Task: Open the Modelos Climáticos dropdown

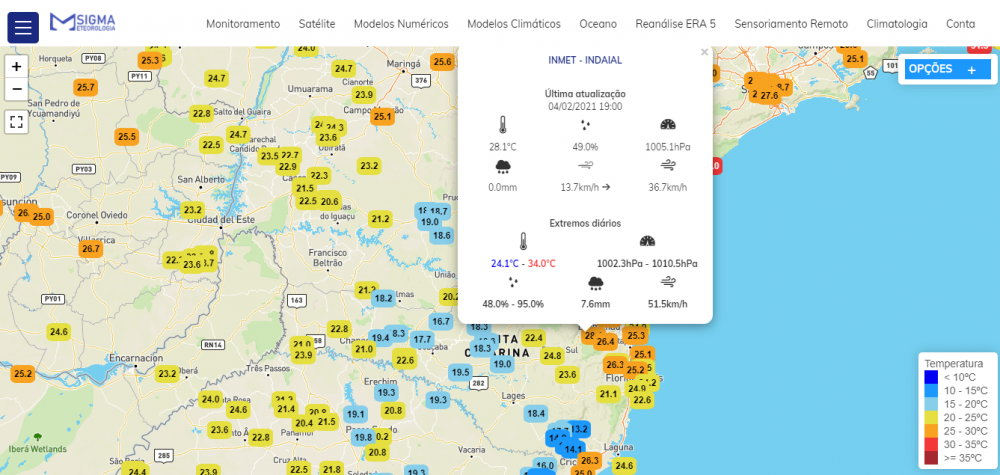Action: [514, 24]
